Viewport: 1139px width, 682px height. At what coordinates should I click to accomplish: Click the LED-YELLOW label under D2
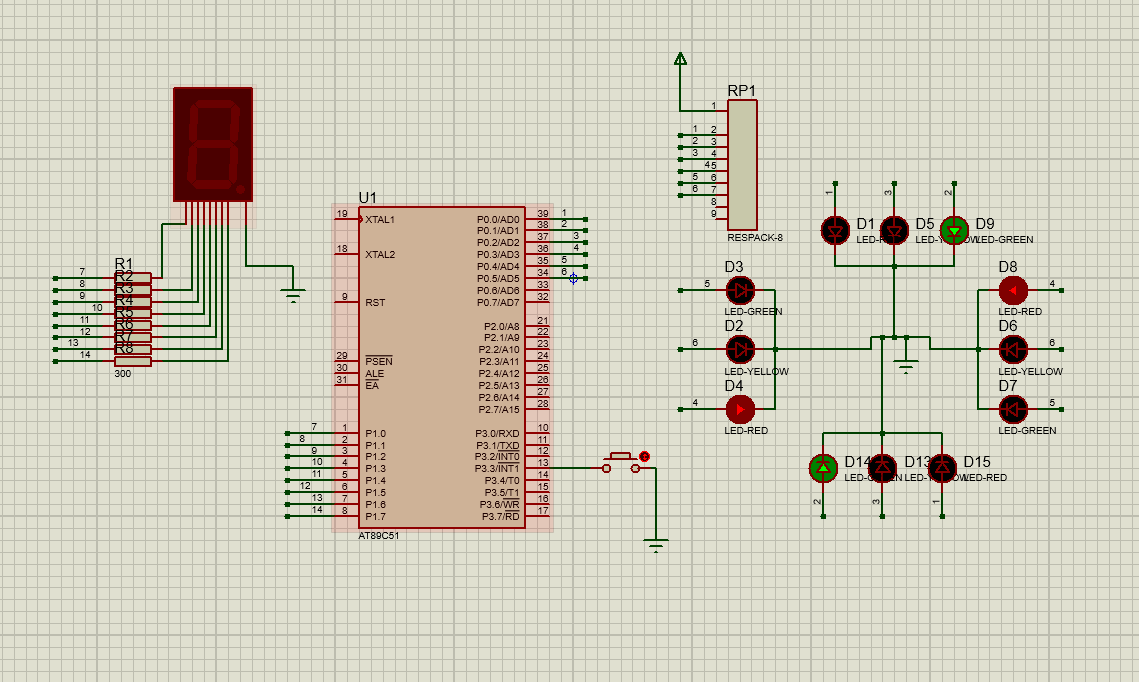756,371
